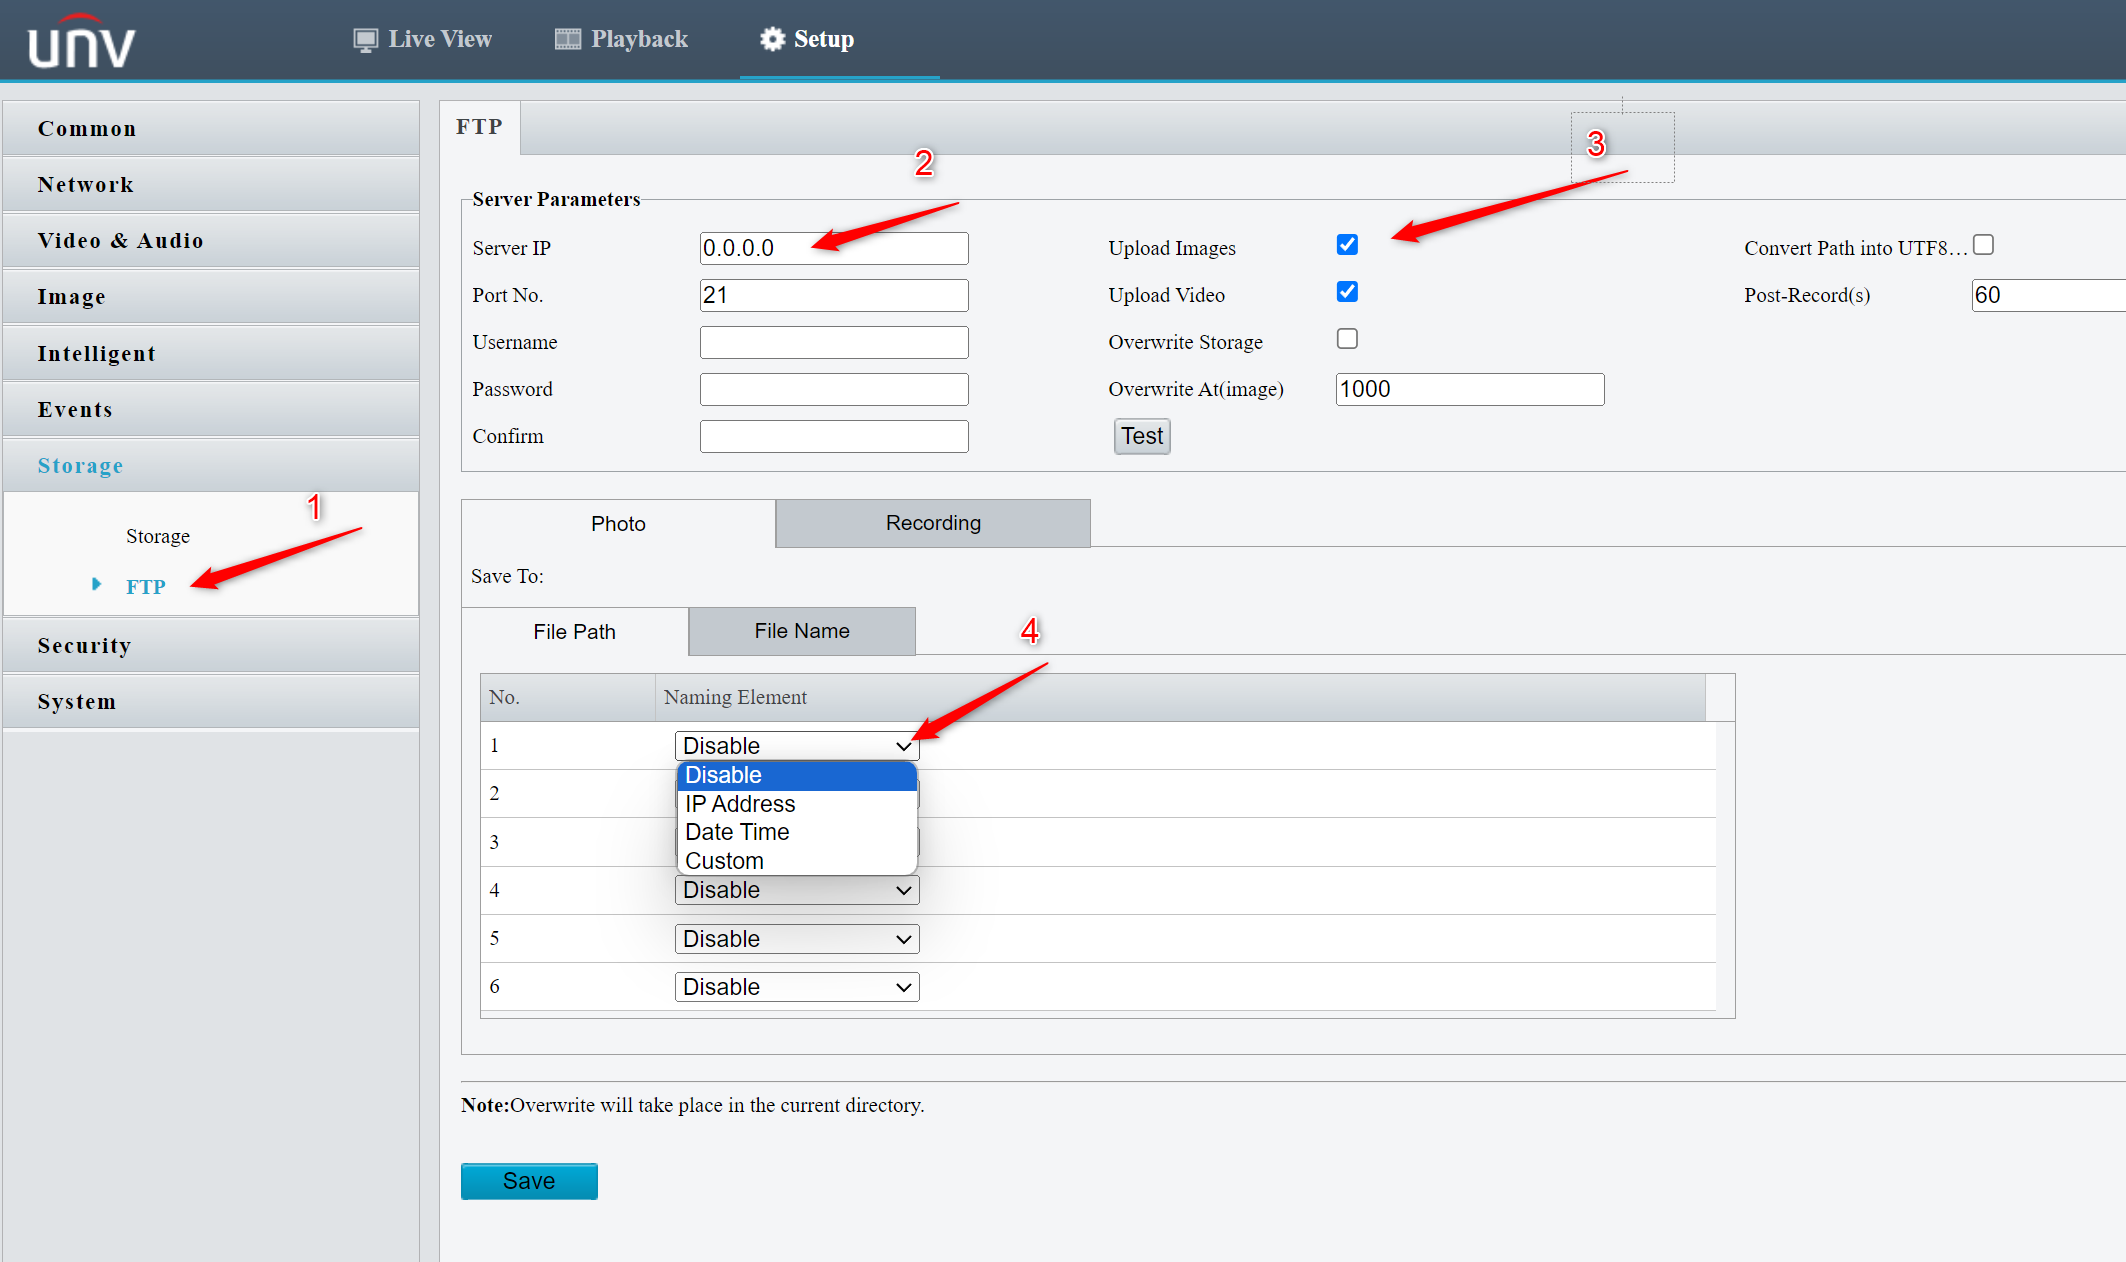
Task: Click the Test button
Action: pos(1142,436)
